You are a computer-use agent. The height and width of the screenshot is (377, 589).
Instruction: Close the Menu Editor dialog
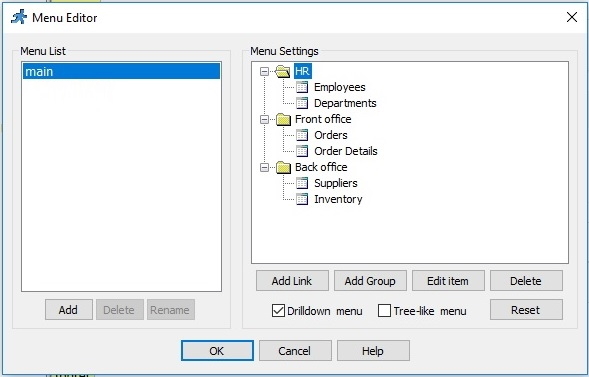tap(572, 17)
